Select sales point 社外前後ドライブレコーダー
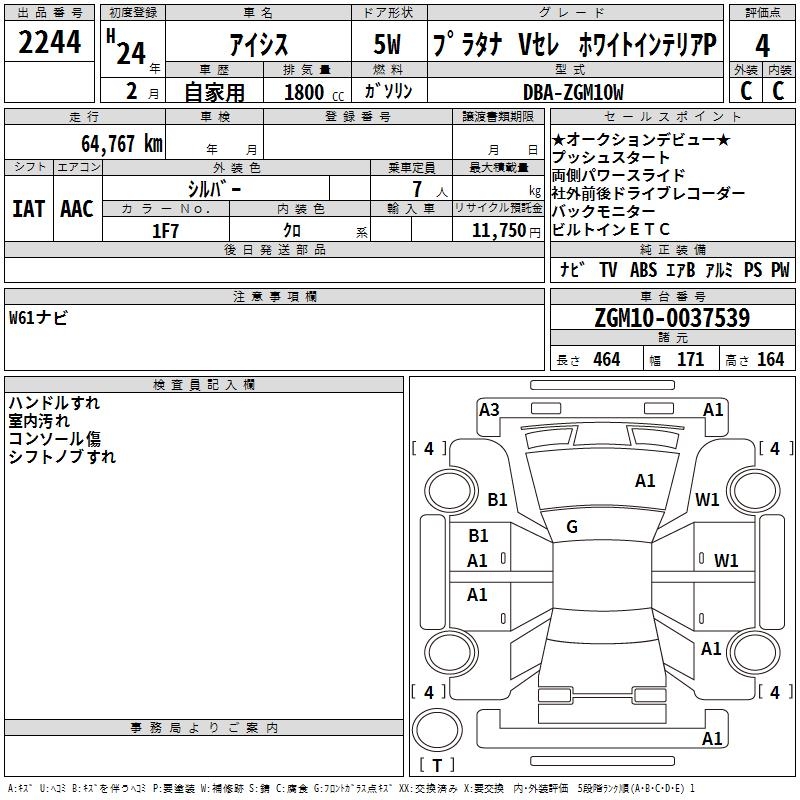Image resolution: width=800 pixels, height=800 pixels. click(x=648, y=193)
